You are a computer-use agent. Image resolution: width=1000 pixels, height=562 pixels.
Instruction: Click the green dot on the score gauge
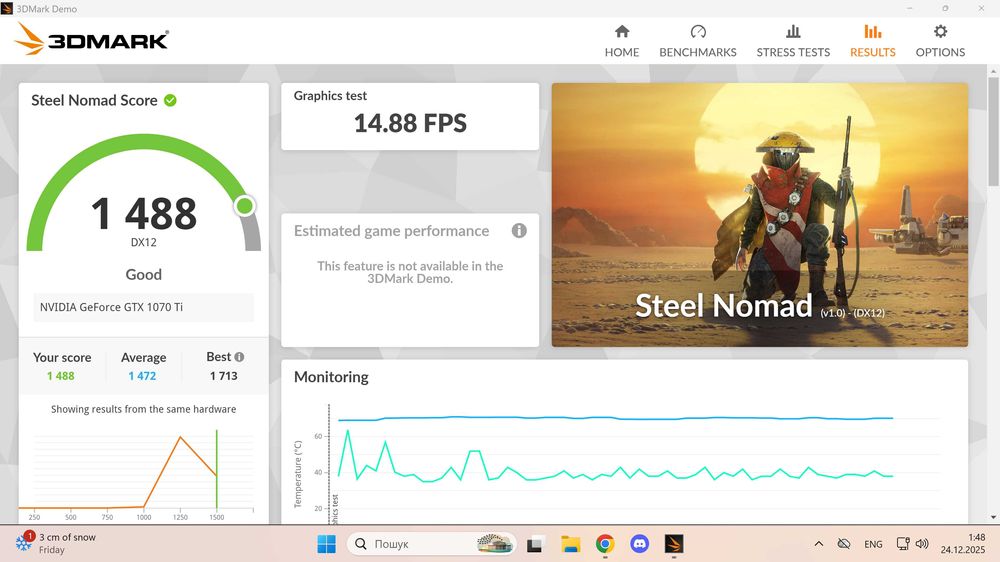[244, 205]
